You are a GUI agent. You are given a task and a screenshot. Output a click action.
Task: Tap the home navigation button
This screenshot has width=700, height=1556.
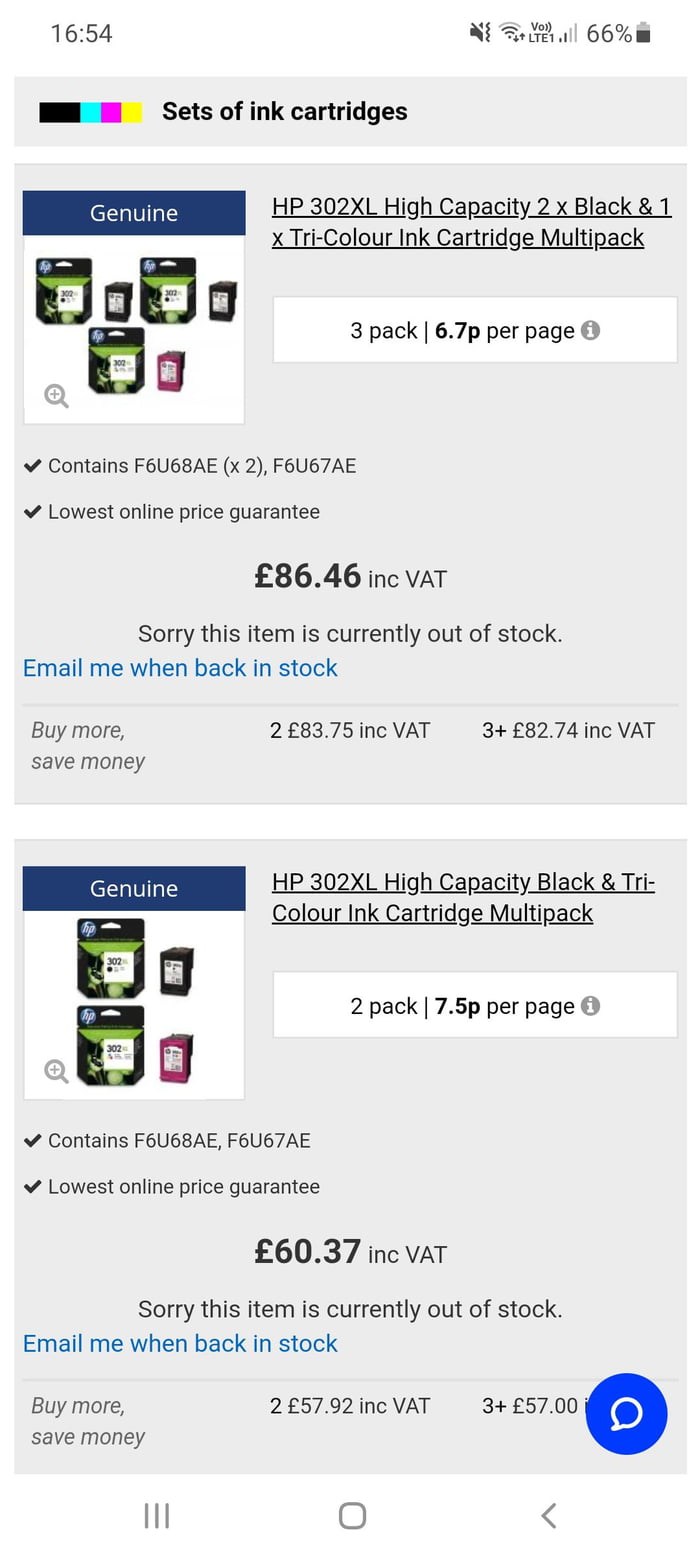tap(351, 1515)
